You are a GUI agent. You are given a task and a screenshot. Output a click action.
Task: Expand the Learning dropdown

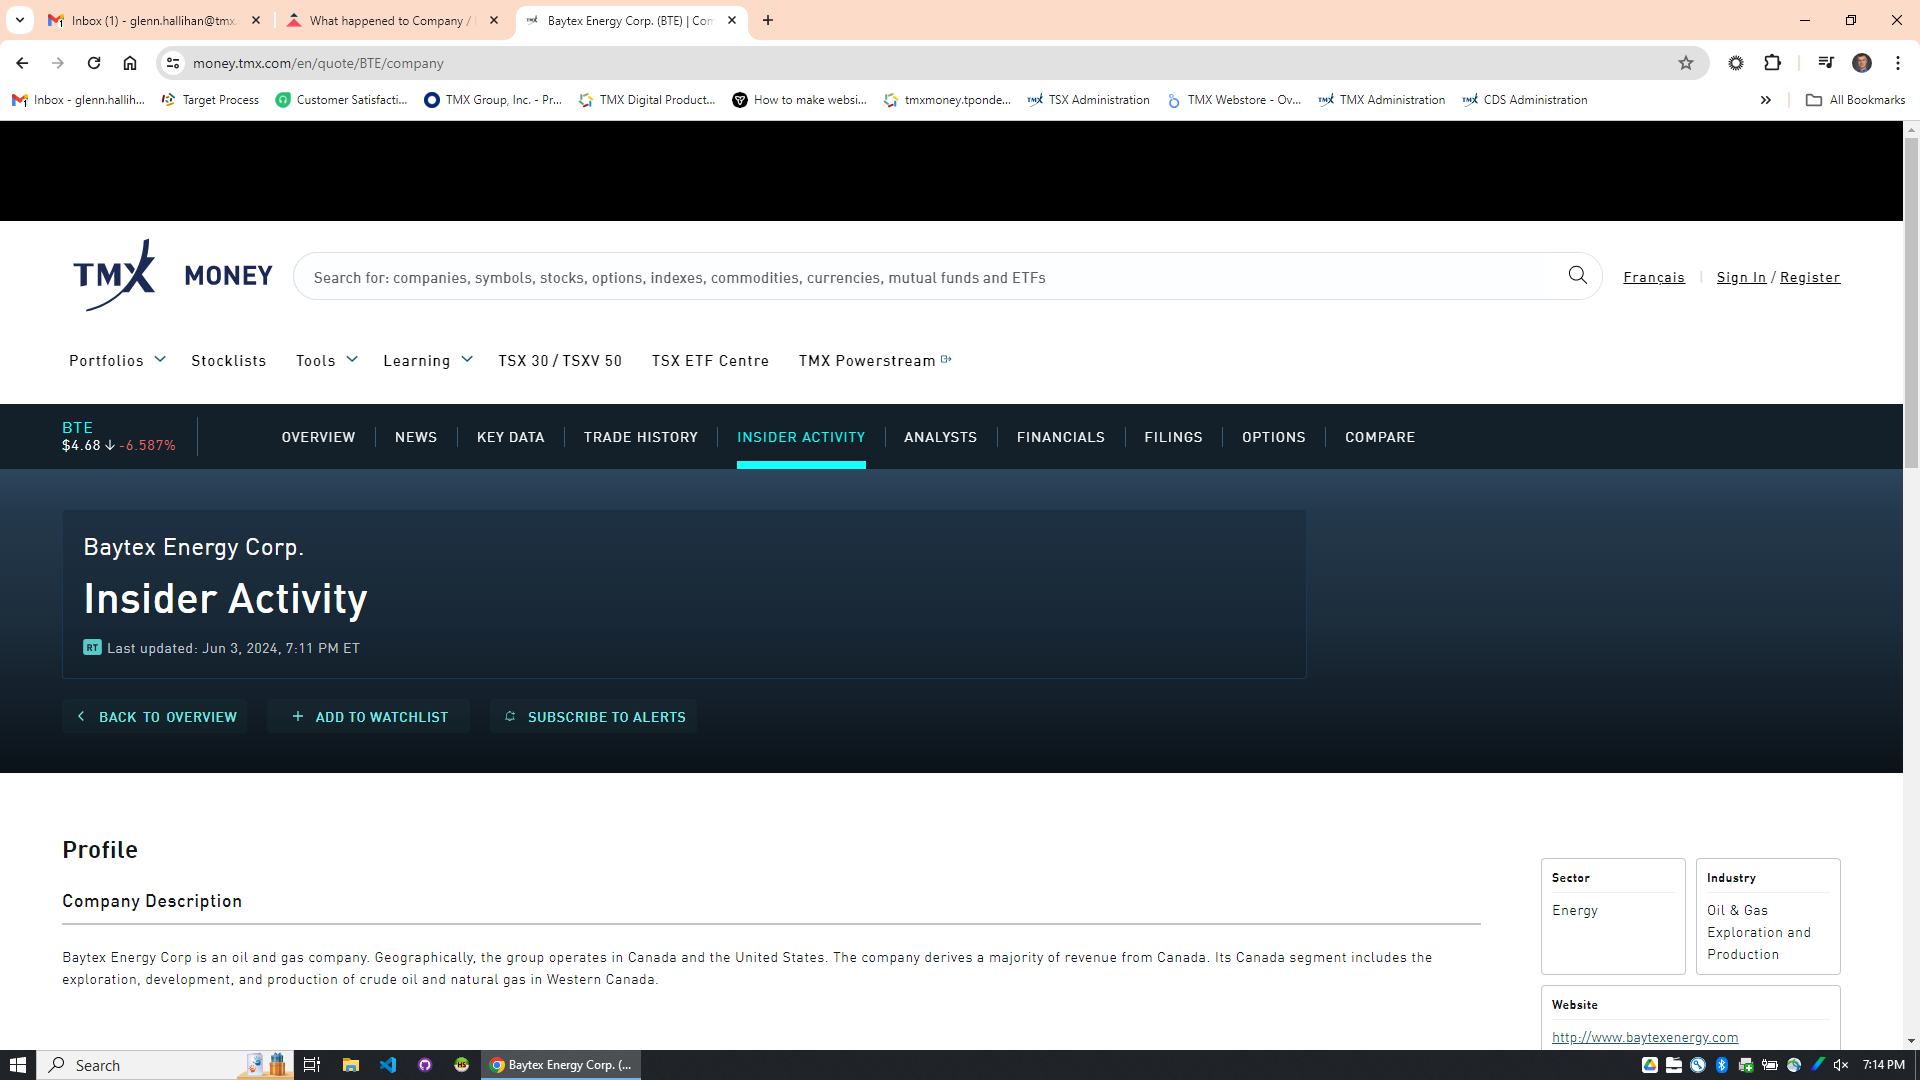click(x=427, y=360)
